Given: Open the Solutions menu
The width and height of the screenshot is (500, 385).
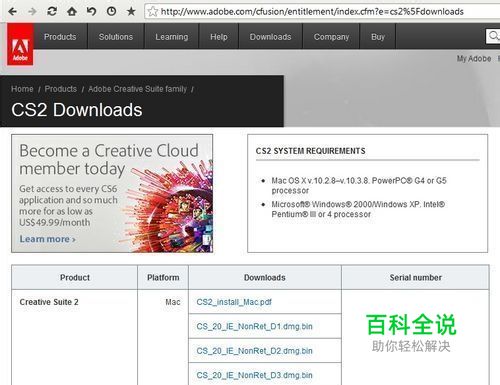Looking at the screenshot, I should pyautogui.click(x=116, y=37).
